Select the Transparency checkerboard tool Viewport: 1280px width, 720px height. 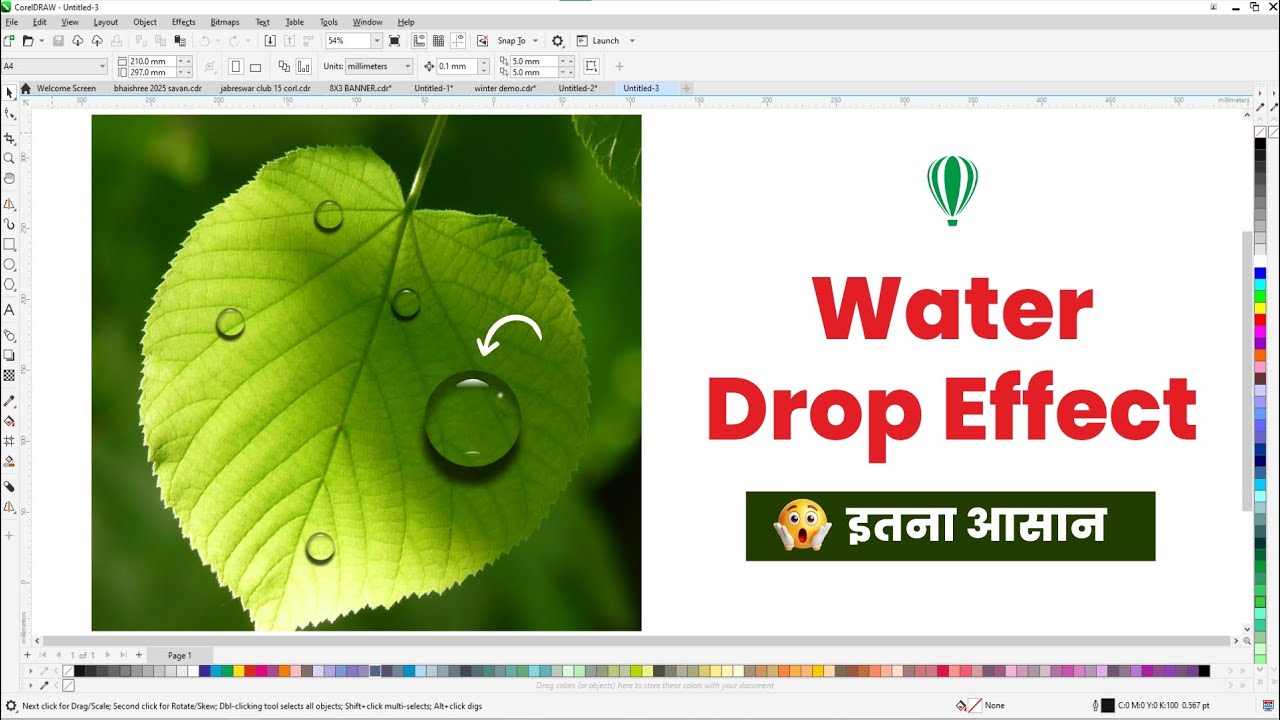[10, 375]
